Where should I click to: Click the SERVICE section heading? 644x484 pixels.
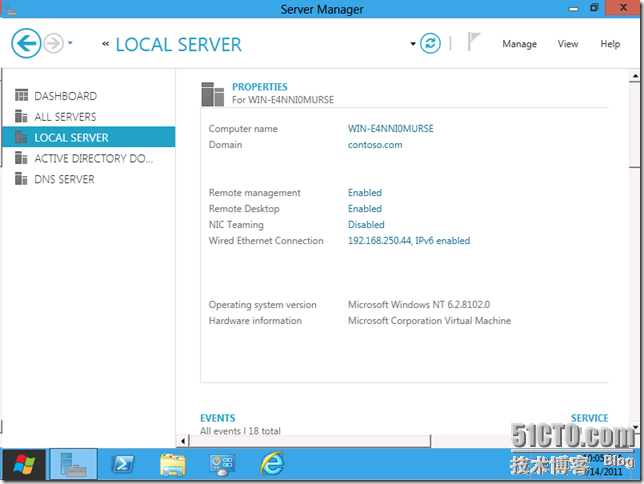click(x=590, y=418)
